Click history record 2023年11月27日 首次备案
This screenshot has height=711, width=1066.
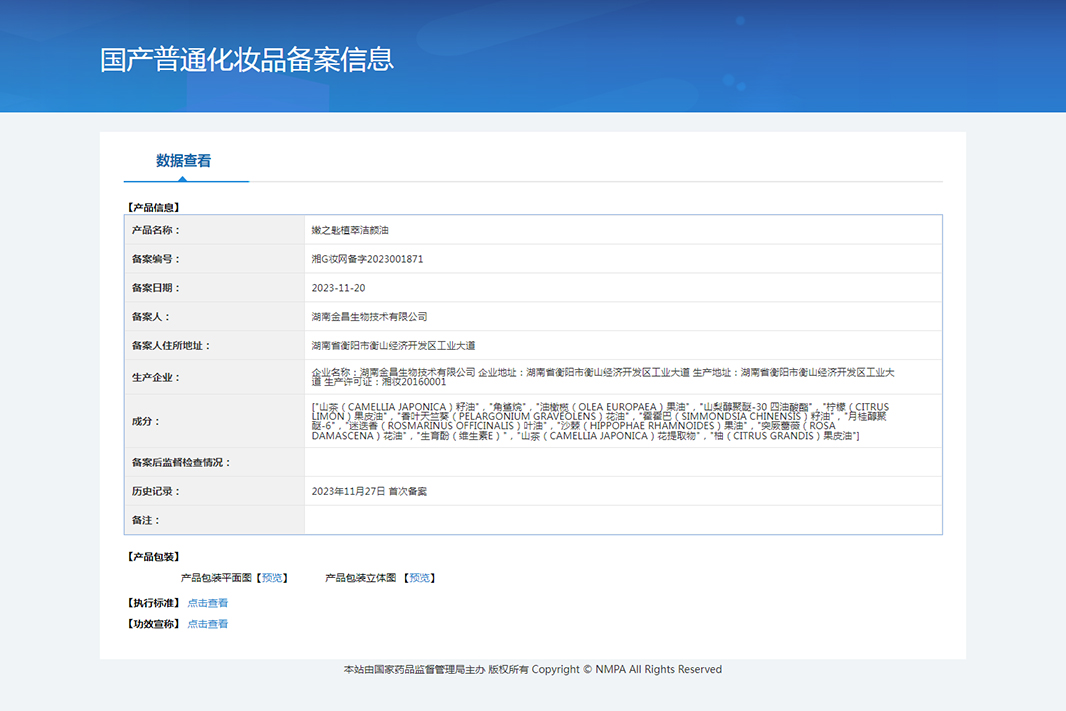(370, 492)
